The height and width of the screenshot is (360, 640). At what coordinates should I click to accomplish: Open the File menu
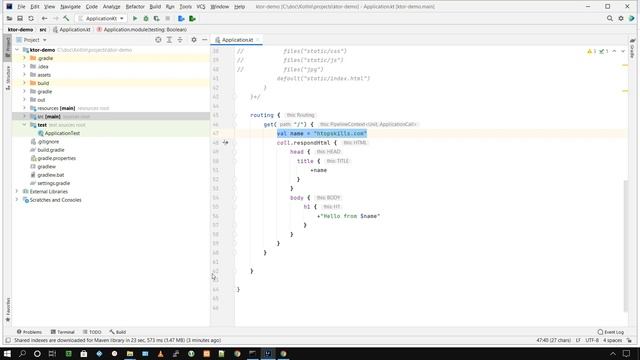click(x=21, y=7)
